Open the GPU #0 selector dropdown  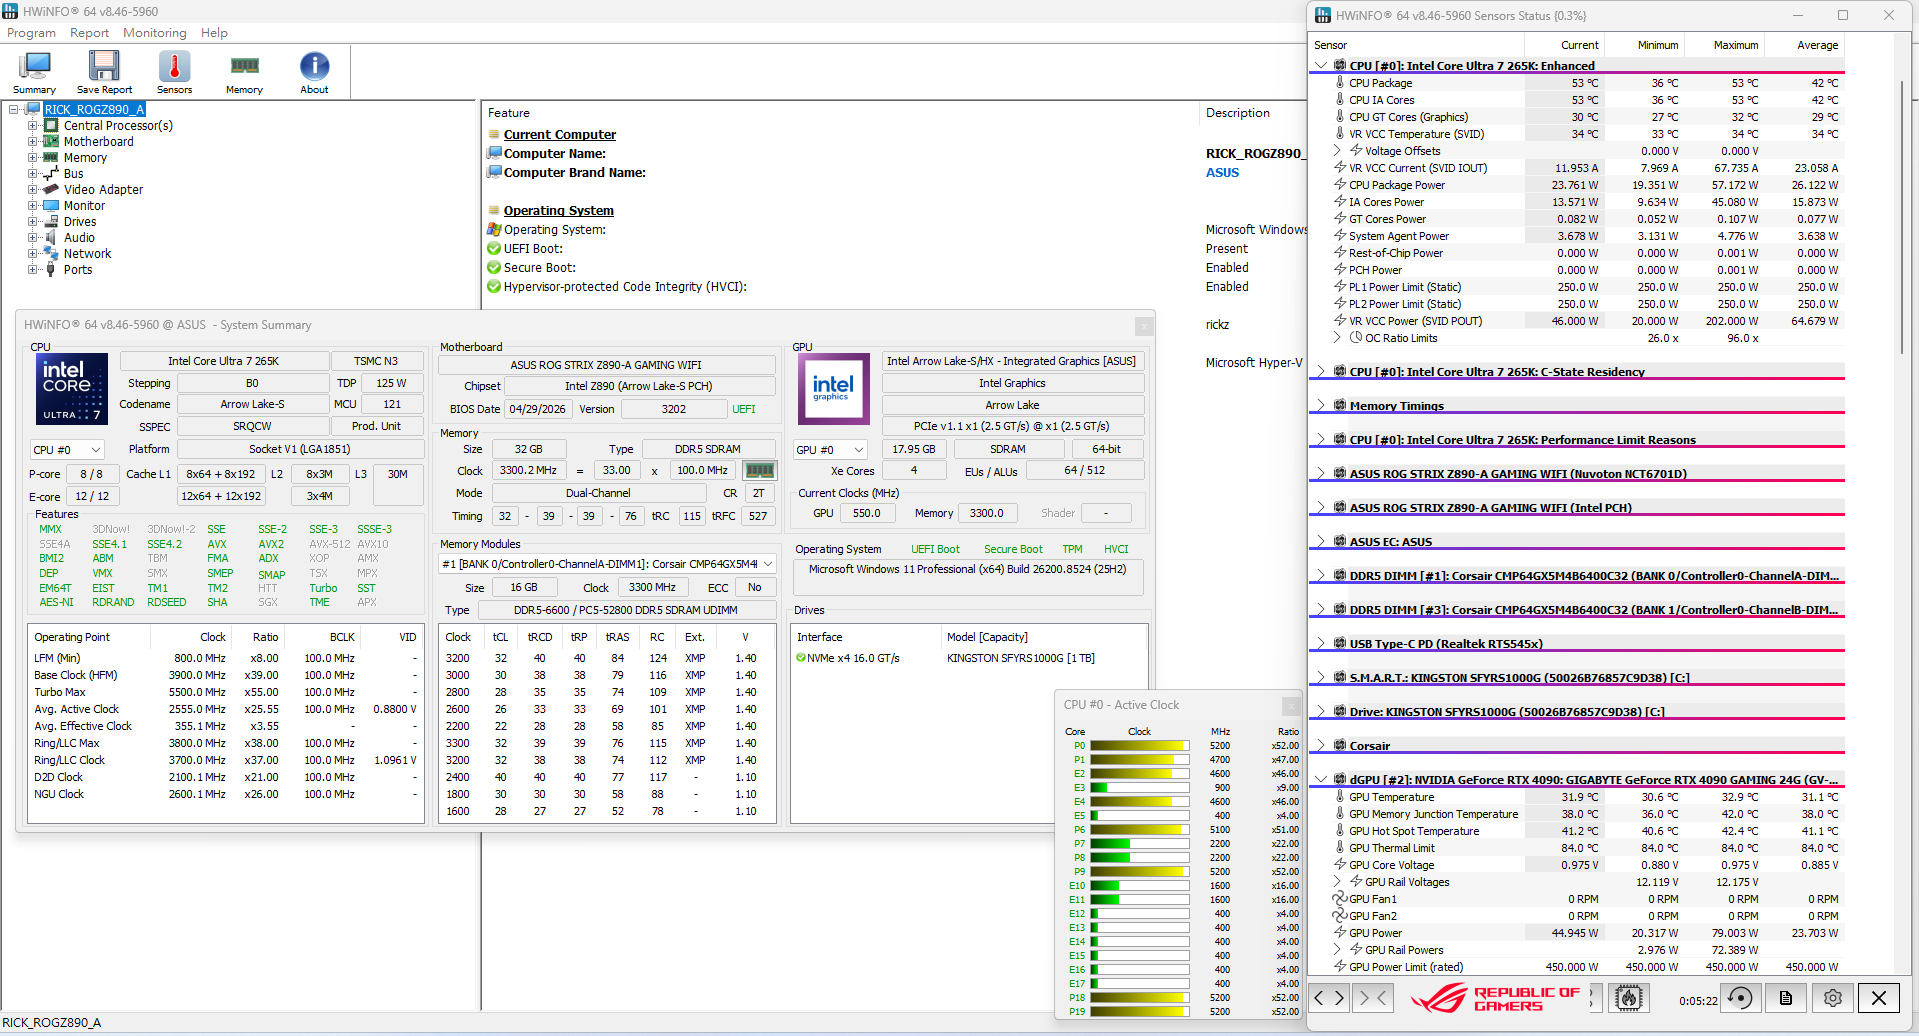830,450
